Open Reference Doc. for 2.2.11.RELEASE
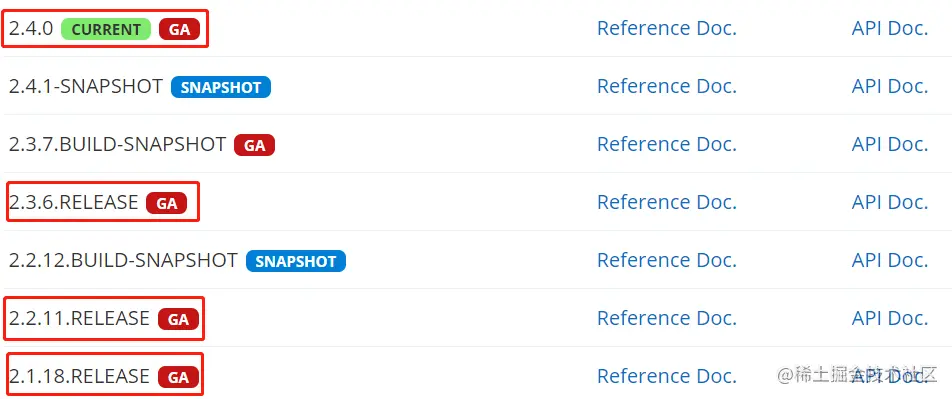Viewport: 952px width, 399px height. tap(667, 318)
